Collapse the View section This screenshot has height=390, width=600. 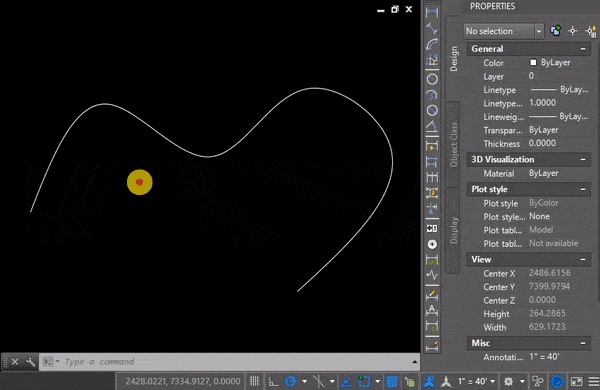(583, 259)
